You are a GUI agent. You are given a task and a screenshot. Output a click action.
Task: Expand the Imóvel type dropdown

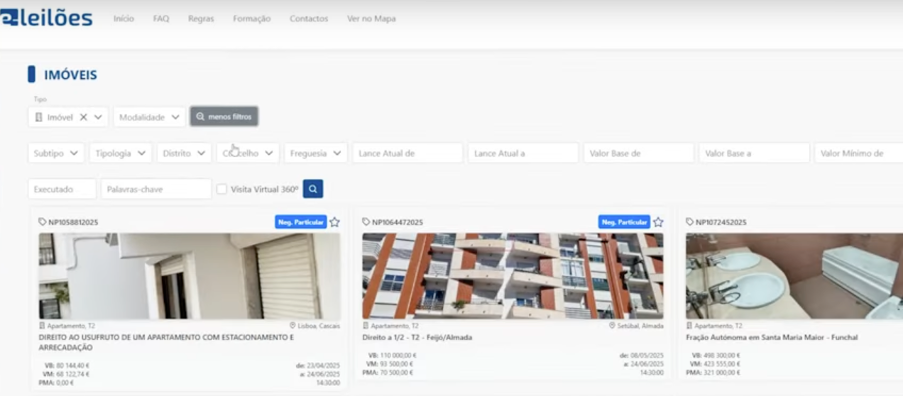[x=98, y=117]
